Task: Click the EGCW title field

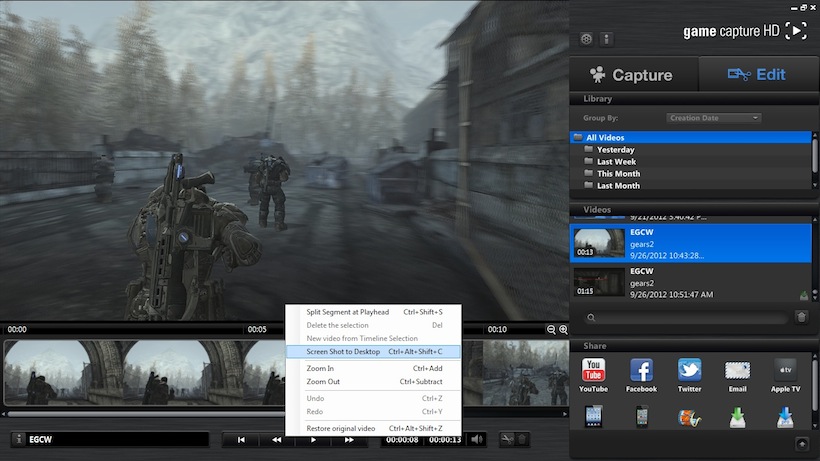Action: pos(118,440)
